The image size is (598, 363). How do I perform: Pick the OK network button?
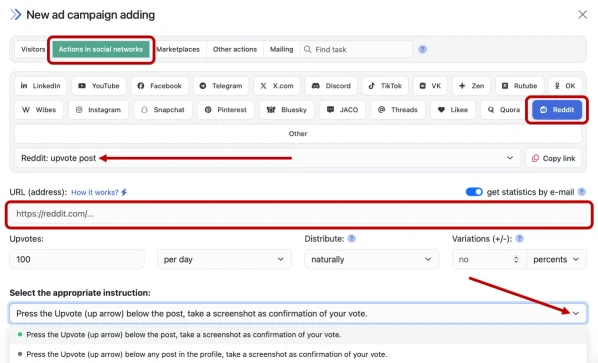click(x=565, y=86)
